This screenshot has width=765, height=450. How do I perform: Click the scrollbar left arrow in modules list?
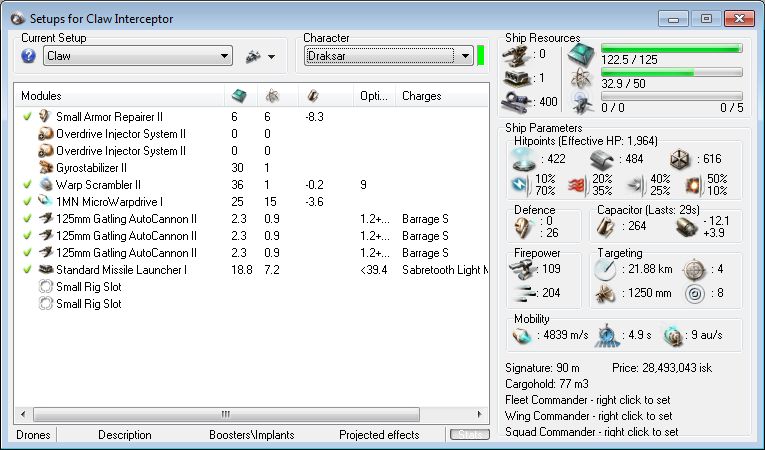23,414
